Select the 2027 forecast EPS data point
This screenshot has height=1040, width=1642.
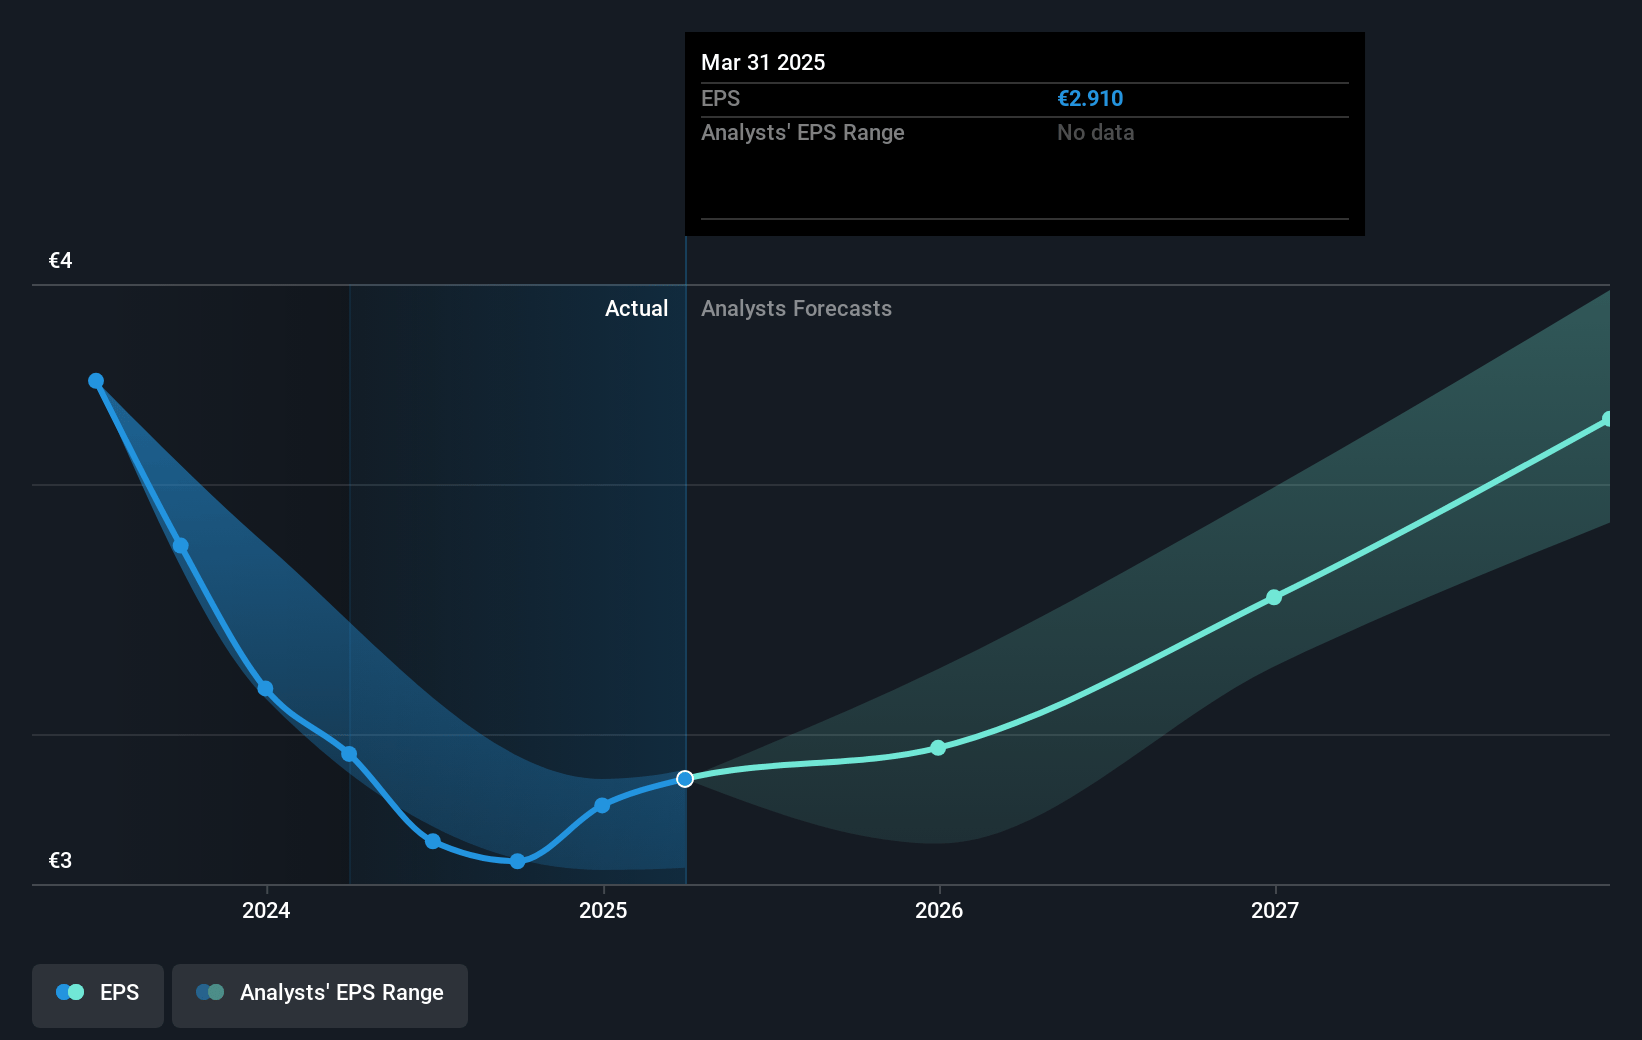[1274, 597]
